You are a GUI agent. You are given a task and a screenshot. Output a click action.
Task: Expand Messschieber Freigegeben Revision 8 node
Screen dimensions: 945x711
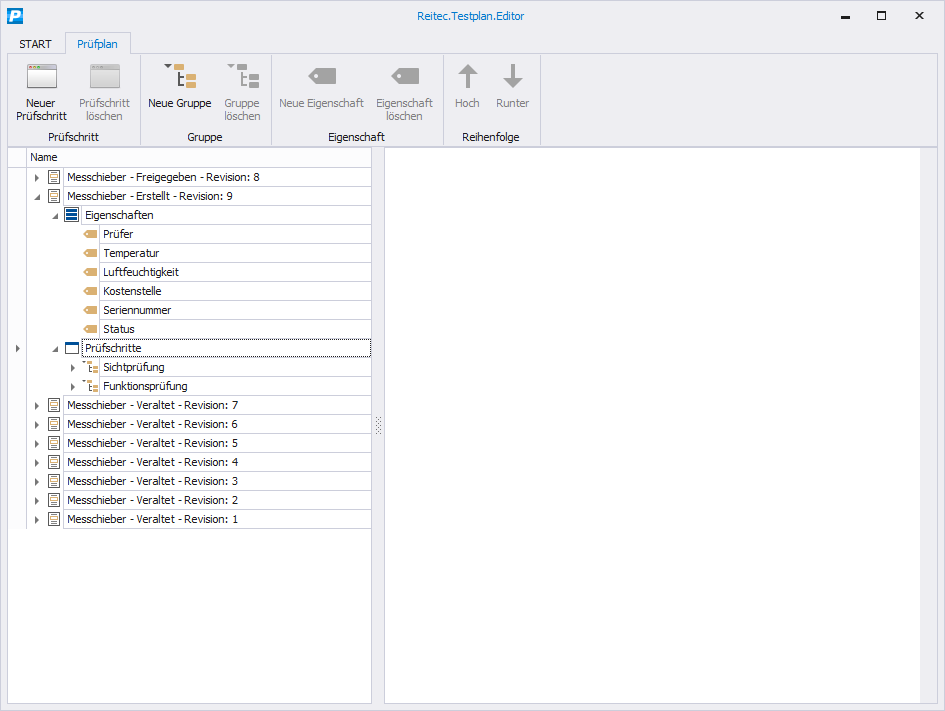pyautogui.click(x=37, y=178)
